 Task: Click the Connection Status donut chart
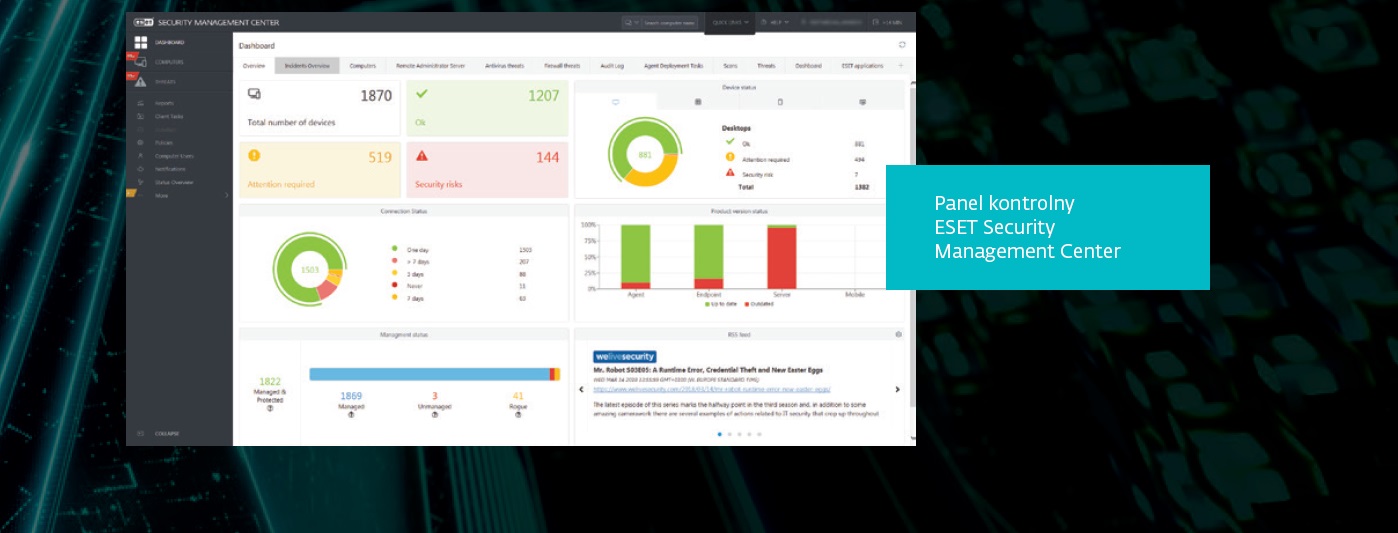(x=308, y=268)
